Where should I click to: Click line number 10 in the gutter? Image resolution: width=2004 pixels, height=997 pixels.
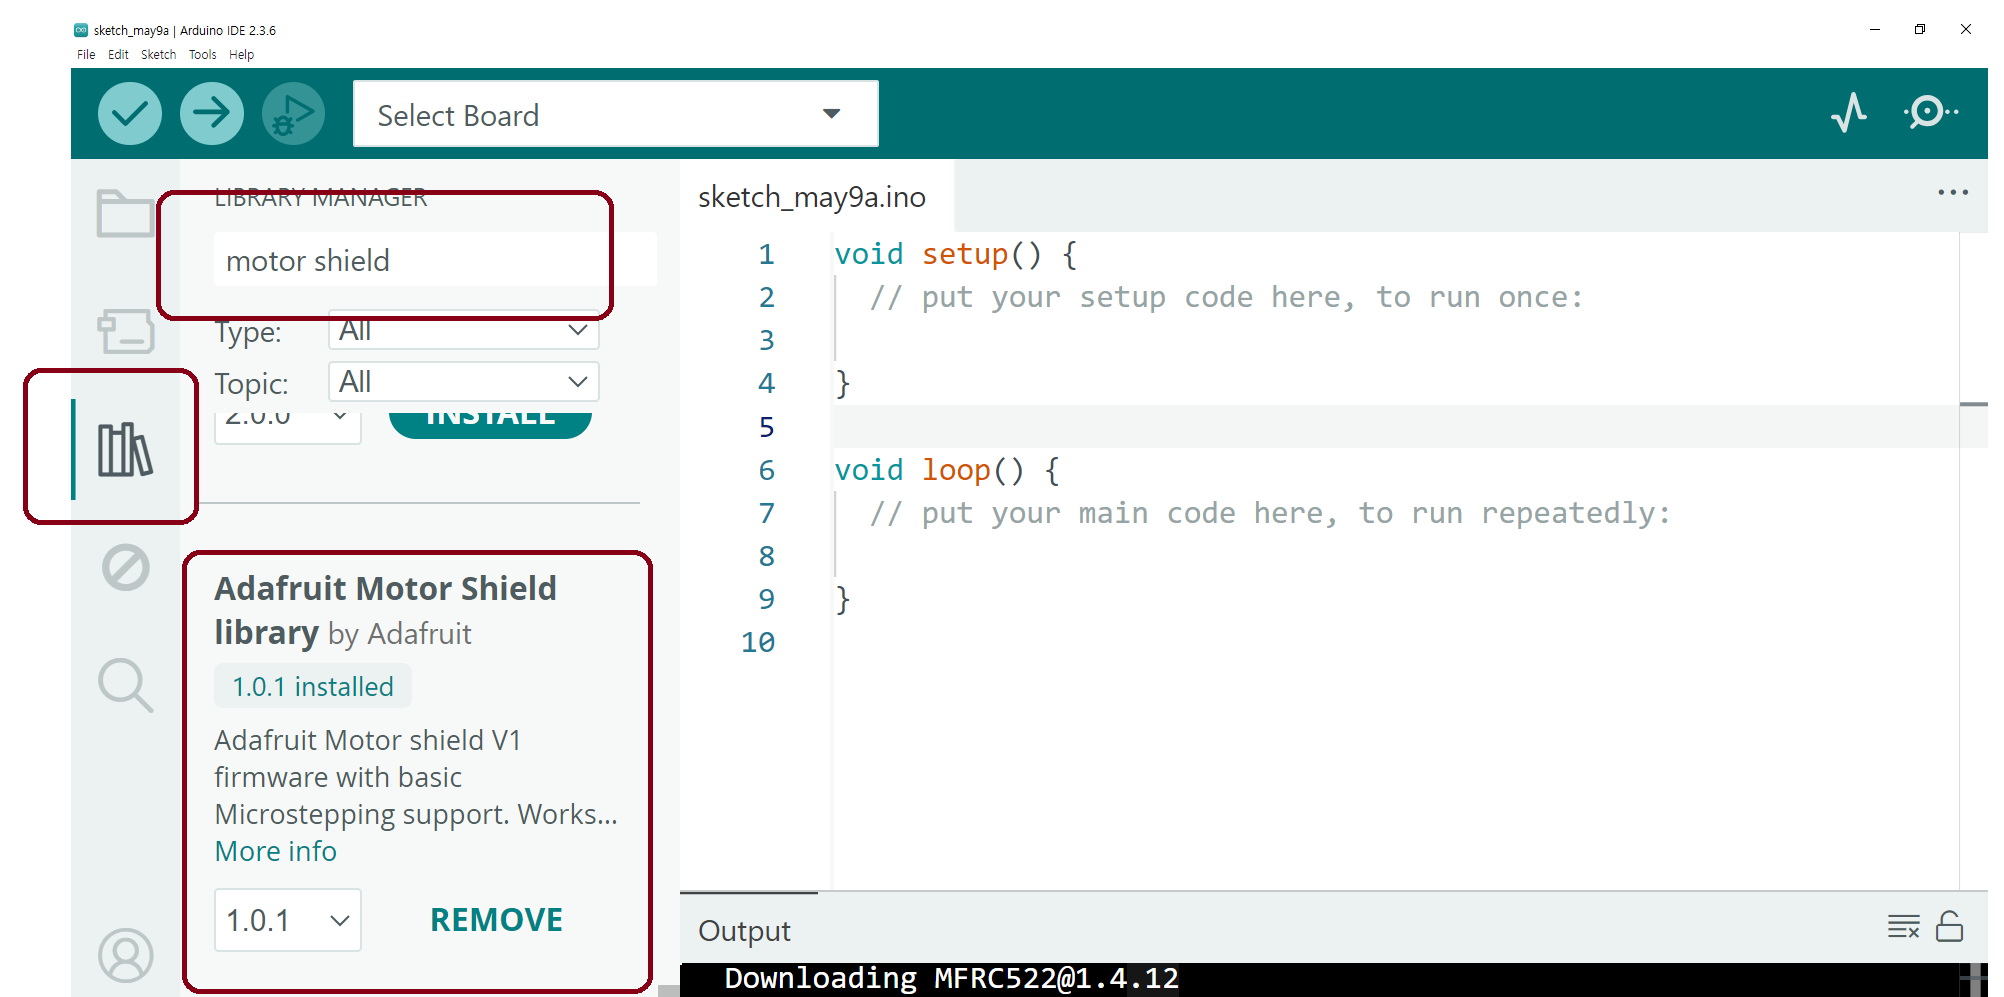click(758, 642)
